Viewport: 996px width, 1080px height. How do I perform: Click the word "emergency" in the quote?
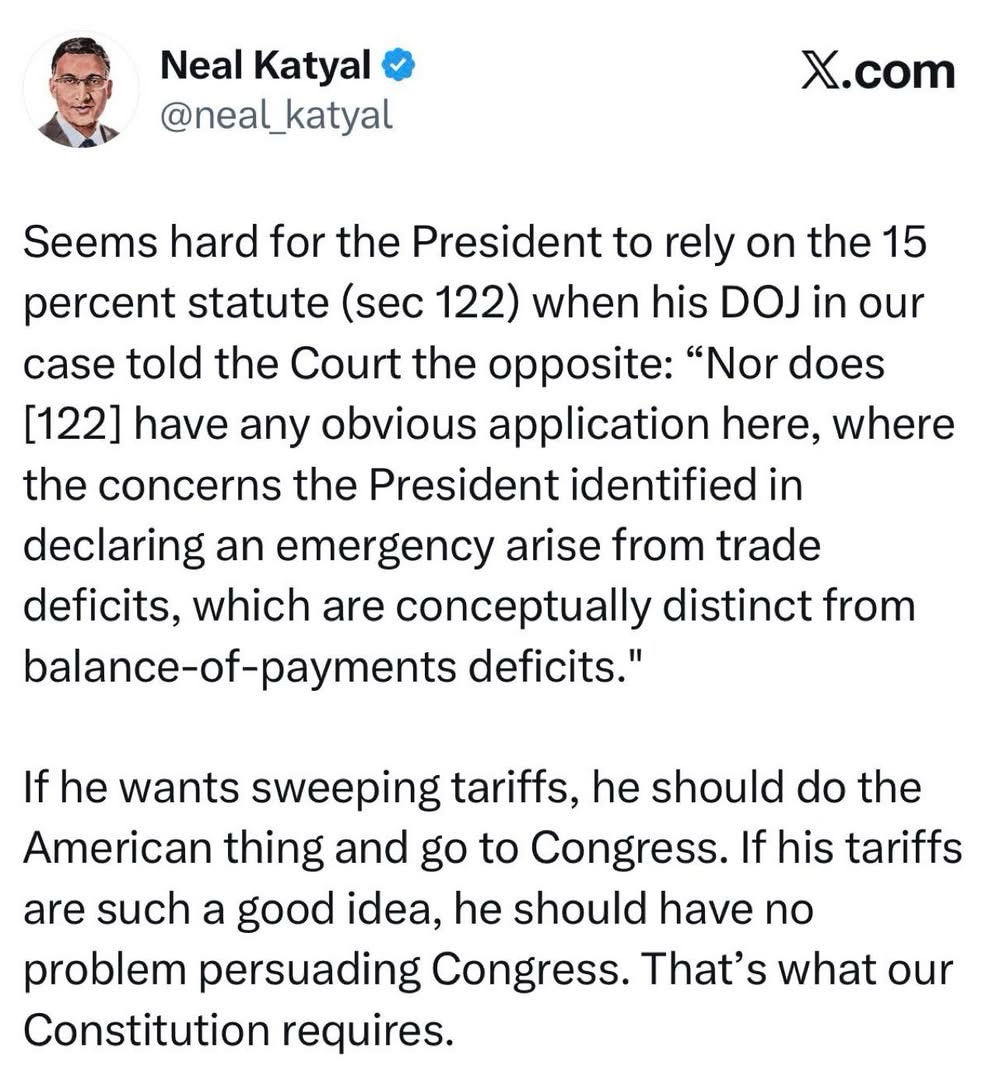(415, 547)
